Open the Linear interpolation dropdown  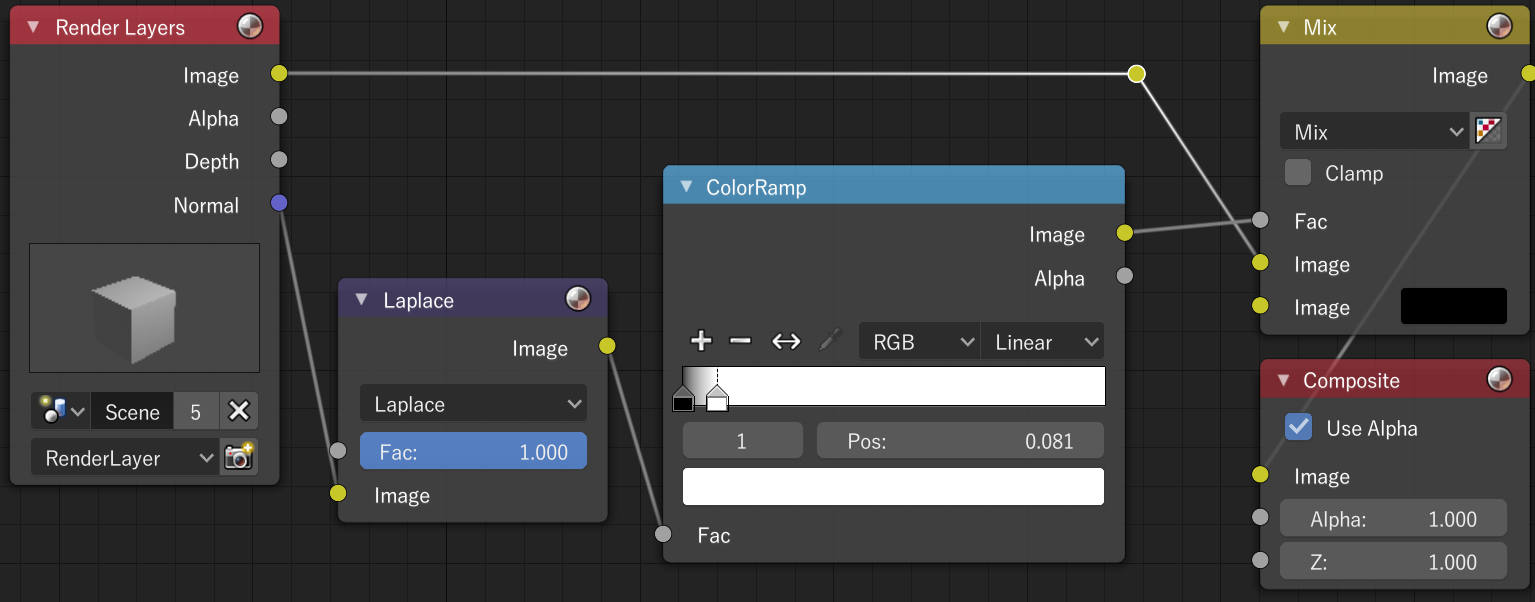[1043, 342]
